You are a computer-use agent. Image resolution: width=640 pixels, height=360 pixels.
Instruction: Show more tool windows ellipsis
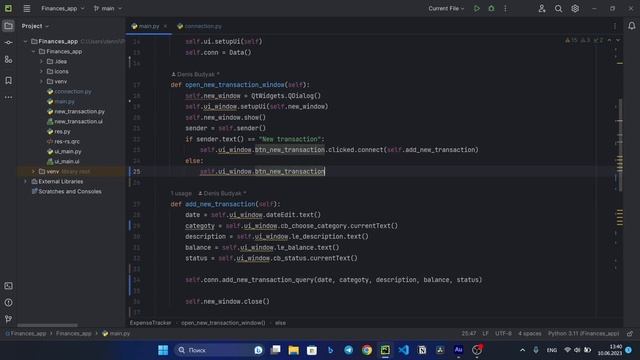(x=8, y=98)
